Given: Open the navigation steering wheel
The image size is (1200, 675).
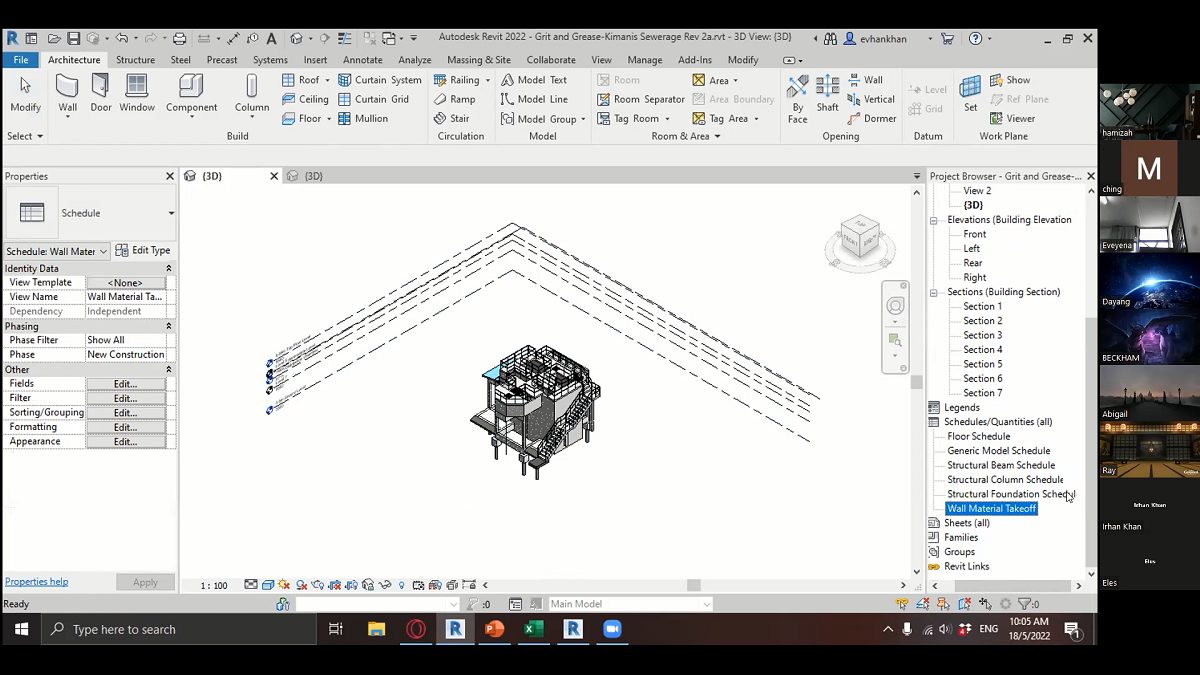Looking at the screenshot, I should click(x=896, y=306).
